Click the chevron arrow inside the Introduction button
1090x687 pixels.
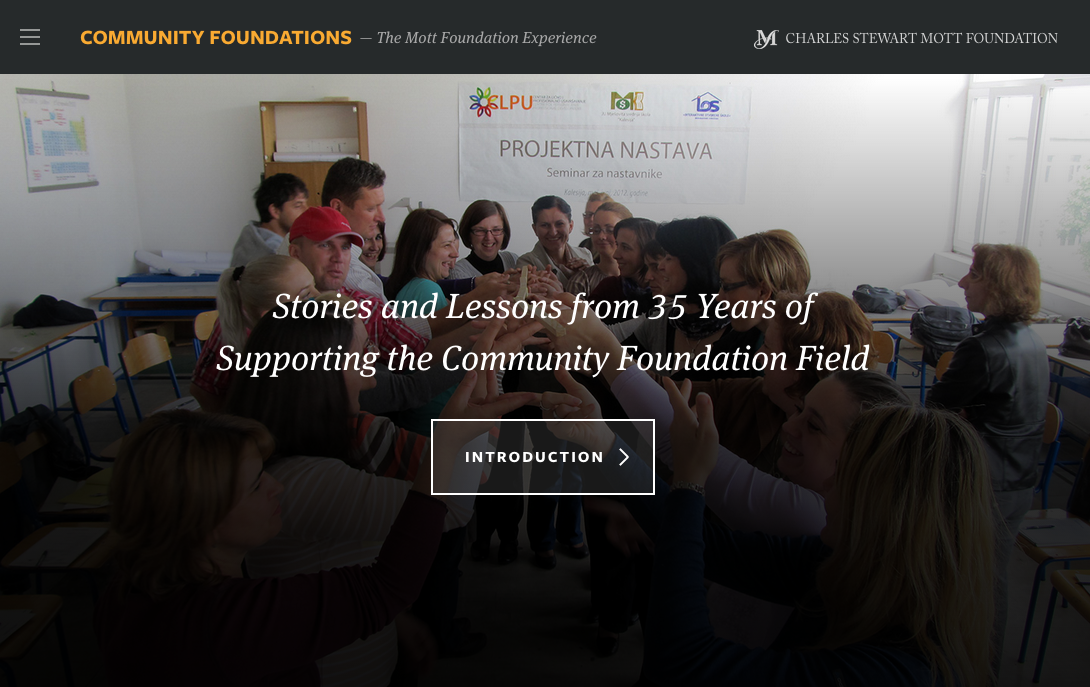pos(624,457)
